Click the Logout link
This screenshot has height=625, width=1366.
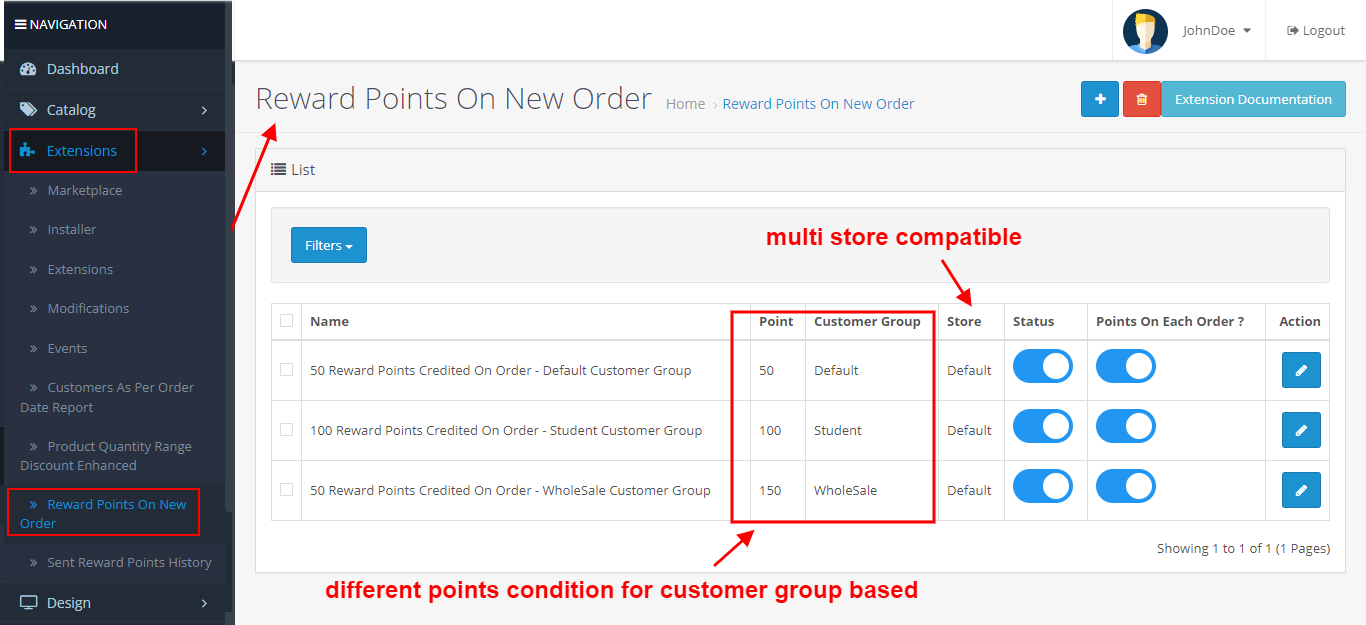(x=1315, y=31)
